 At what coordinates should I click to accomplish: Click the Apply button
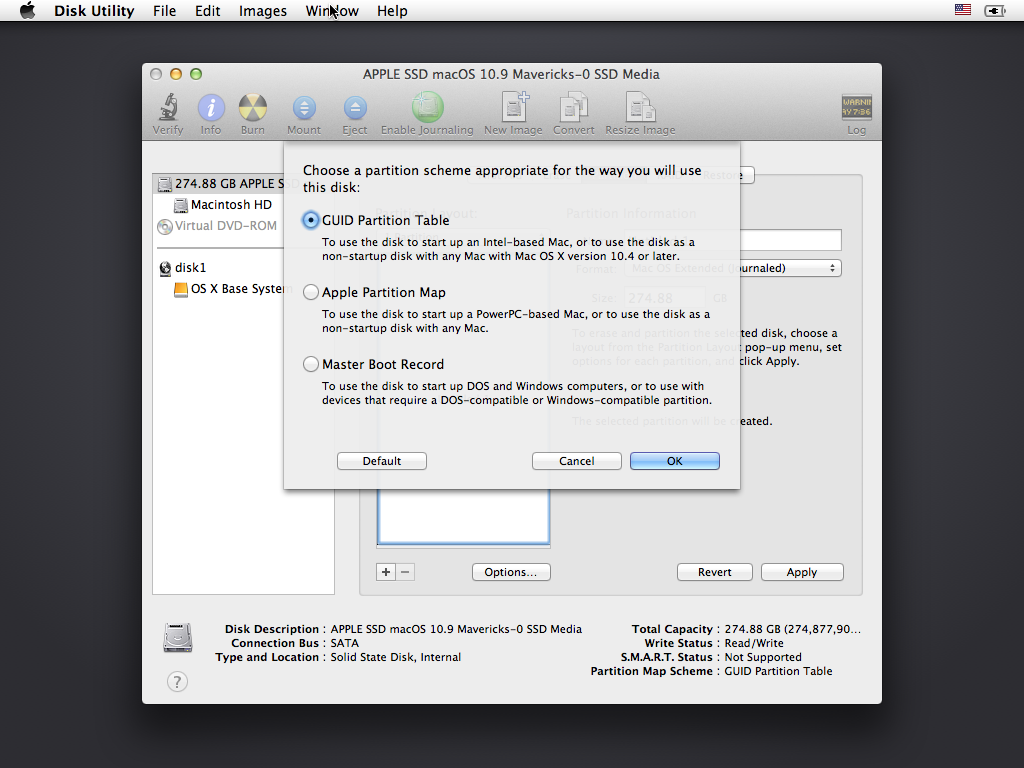(x=802, y=572)
